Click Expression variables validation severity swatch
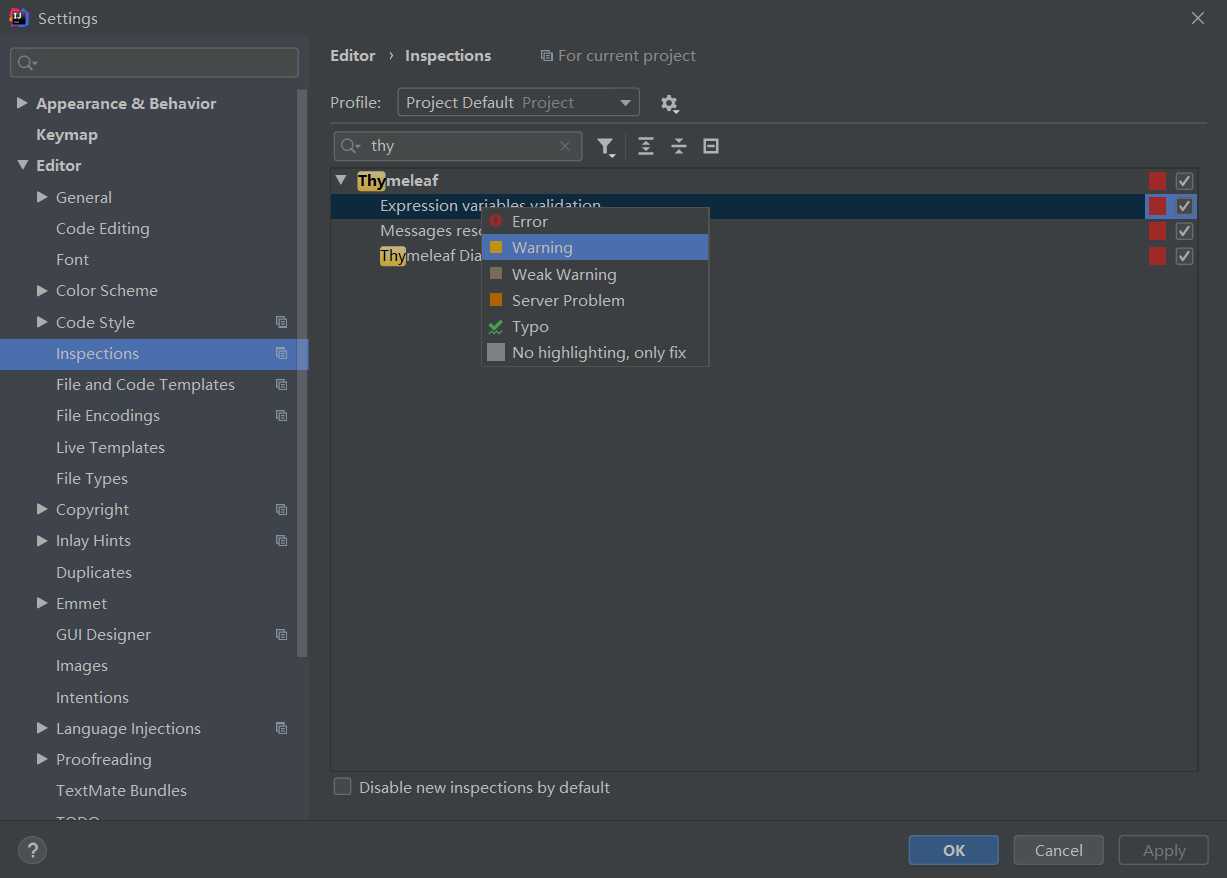 coord(1157,206)
